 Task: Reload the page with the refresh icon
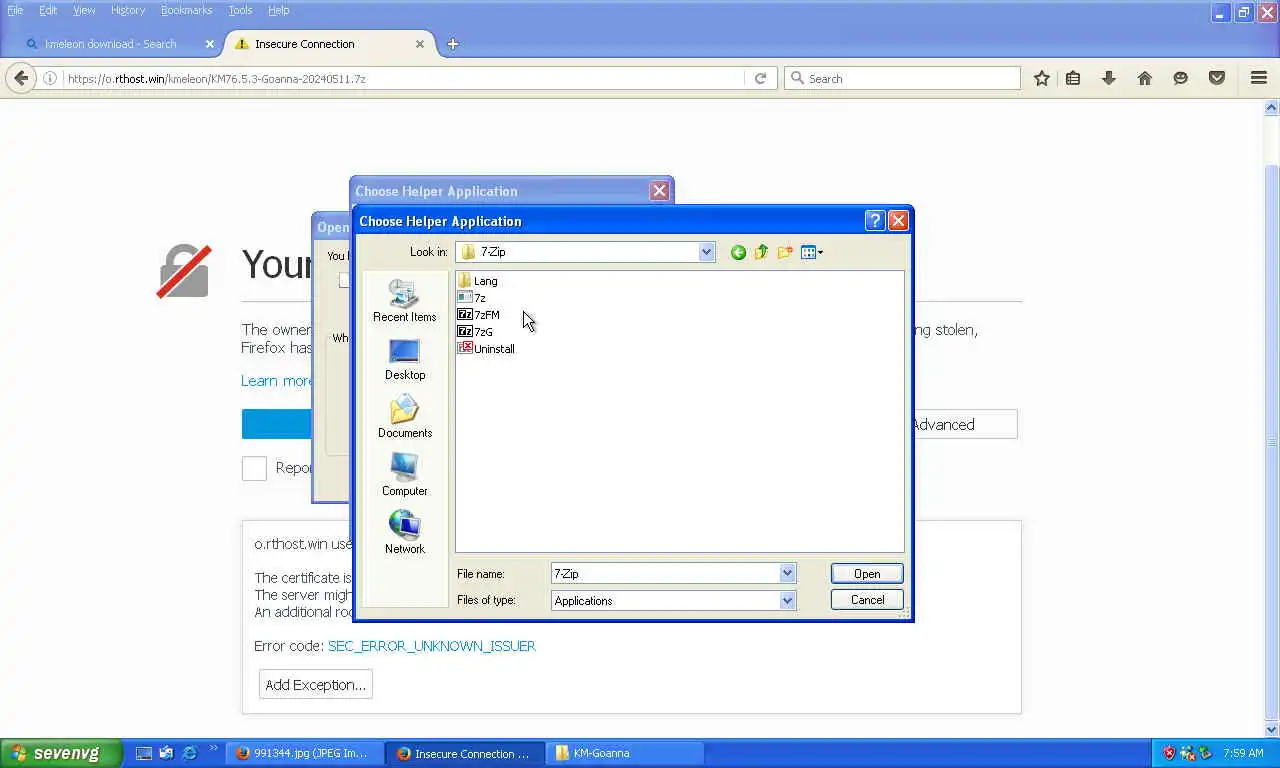760,78
